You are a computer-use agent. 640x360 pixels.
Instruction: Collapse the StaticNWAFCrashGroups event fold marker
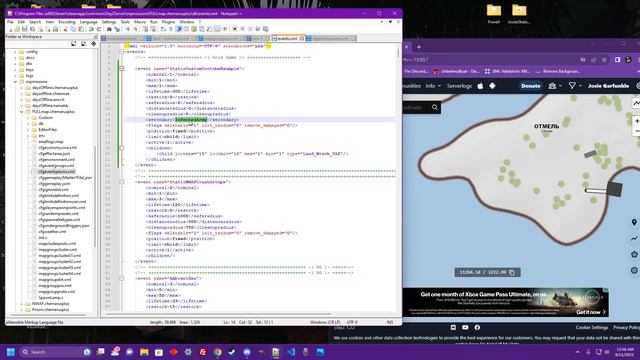(x=122, y=182)
